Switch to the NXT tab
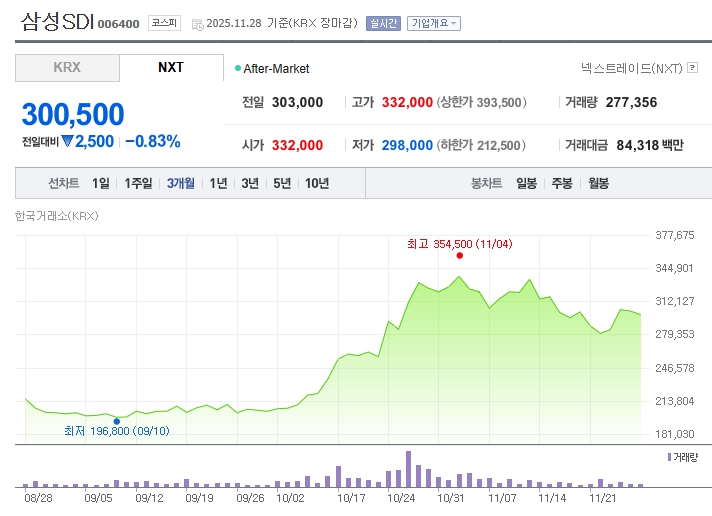The width and height of the screenshot is (712, 516). pos(171,68)
